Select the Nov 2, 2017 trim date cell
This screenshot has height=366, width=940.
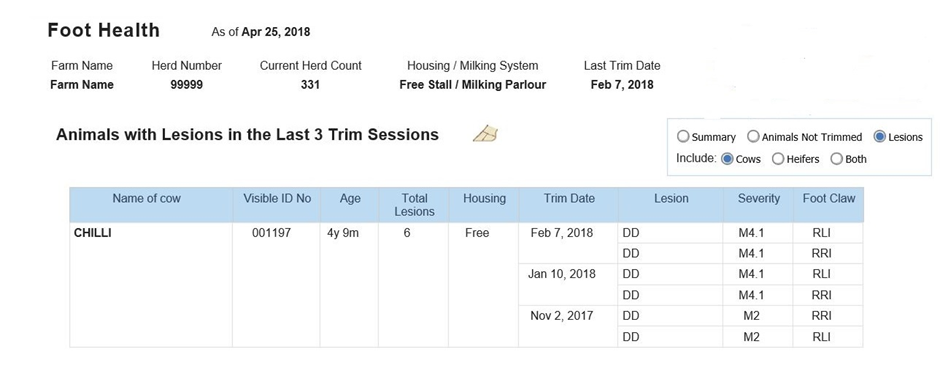click(x=562, y=315)
